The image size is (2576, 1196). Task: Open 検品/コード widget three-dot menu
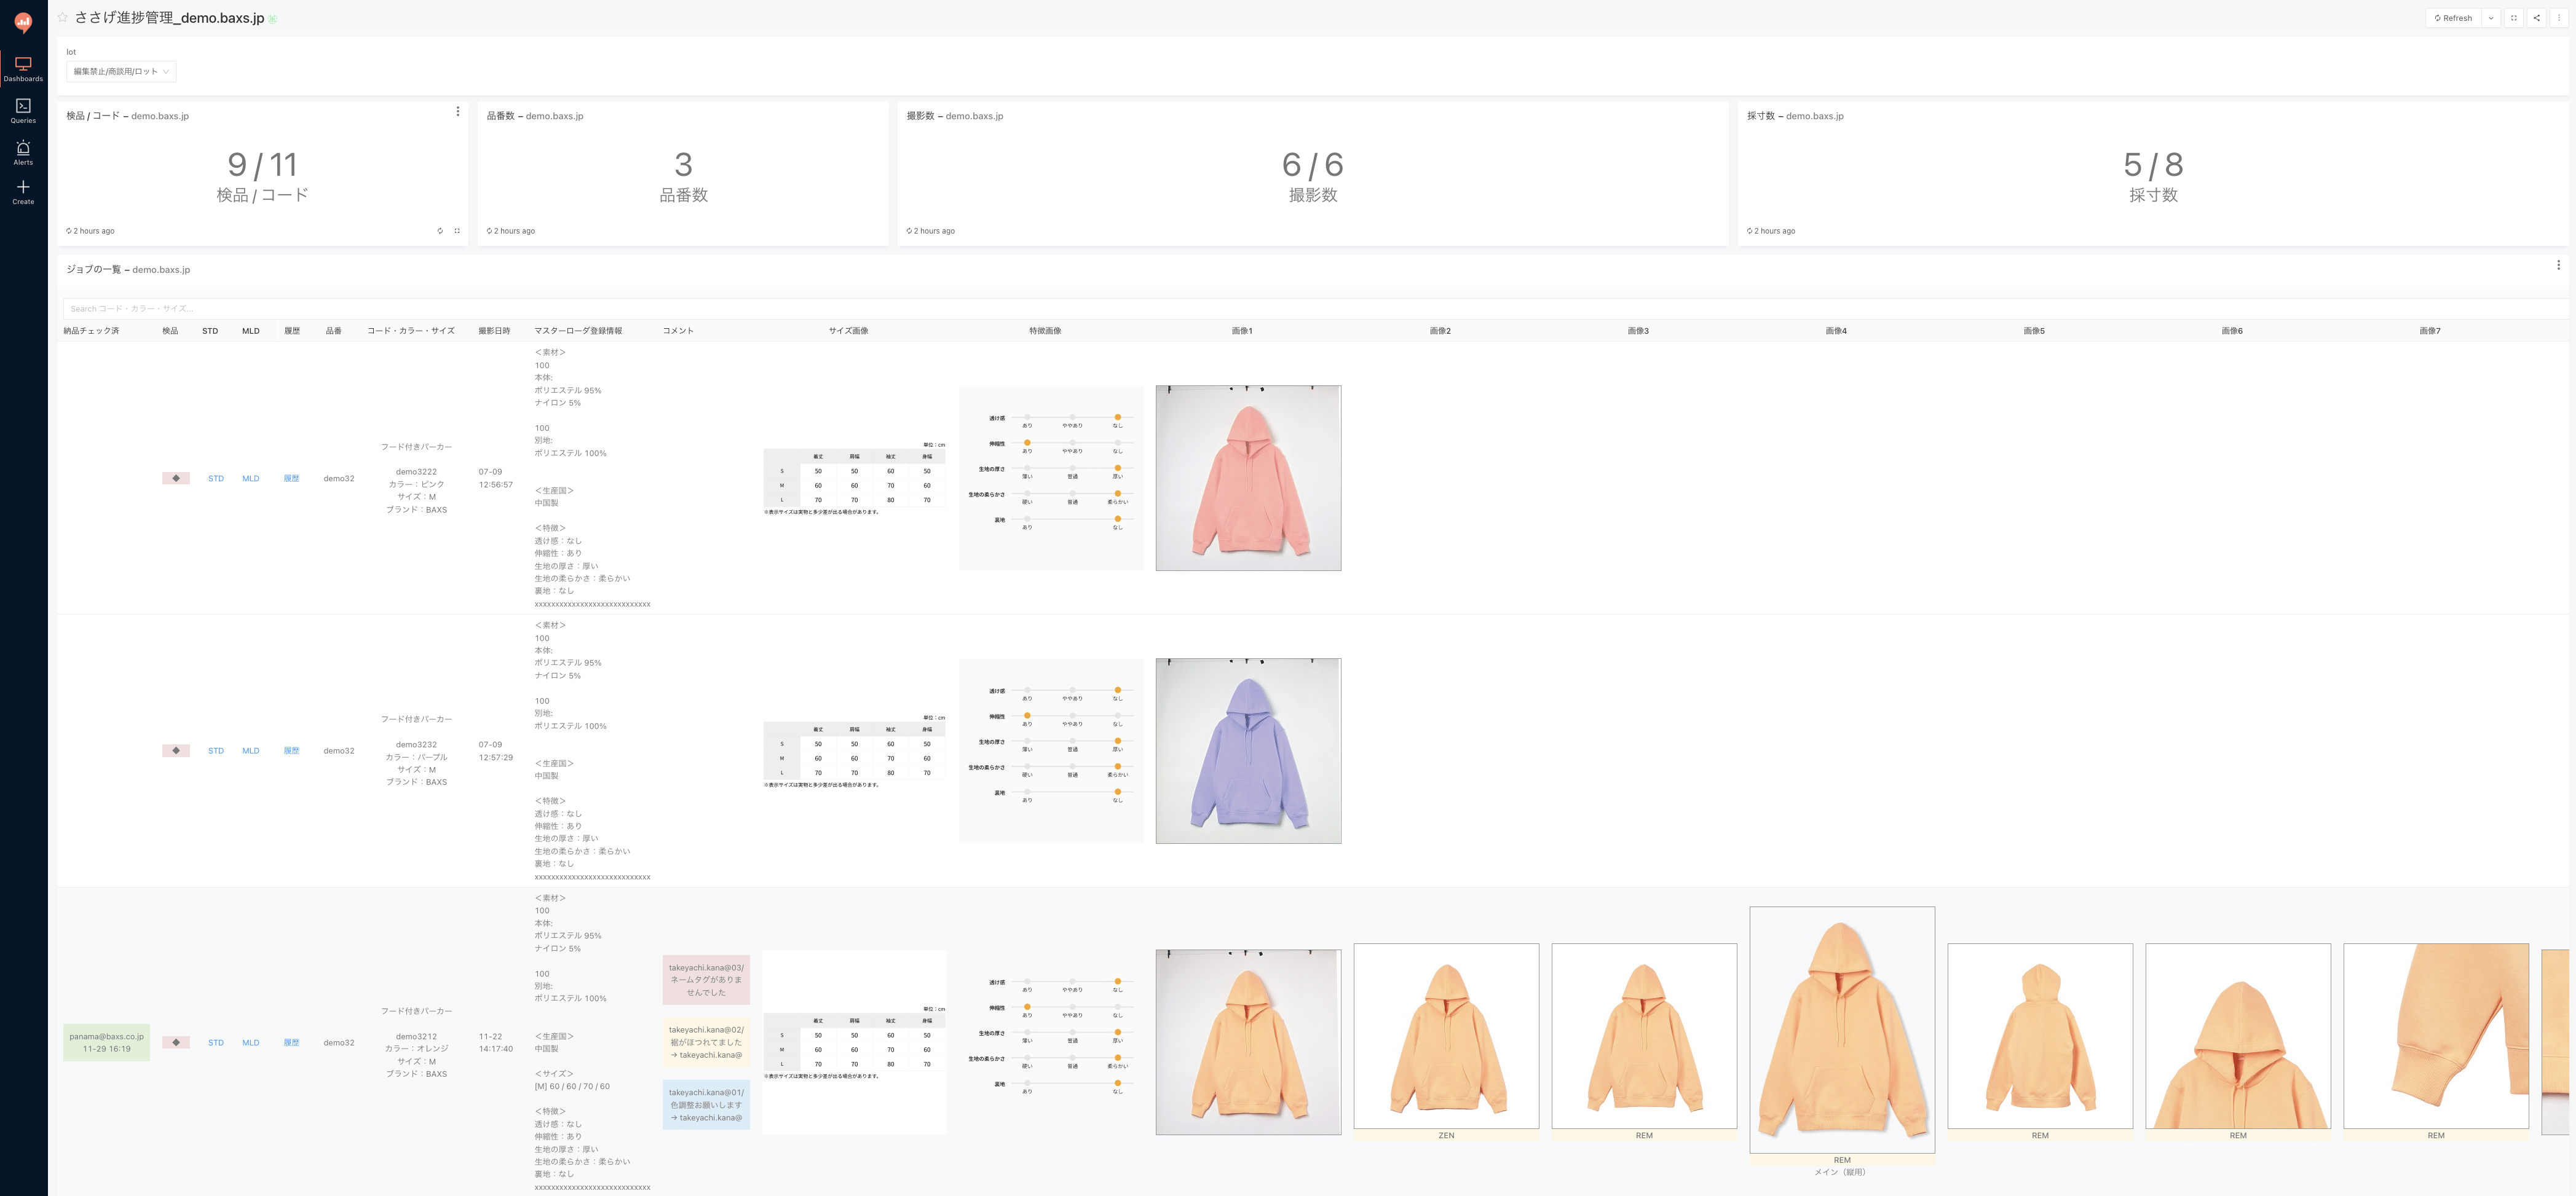(458, 112)
